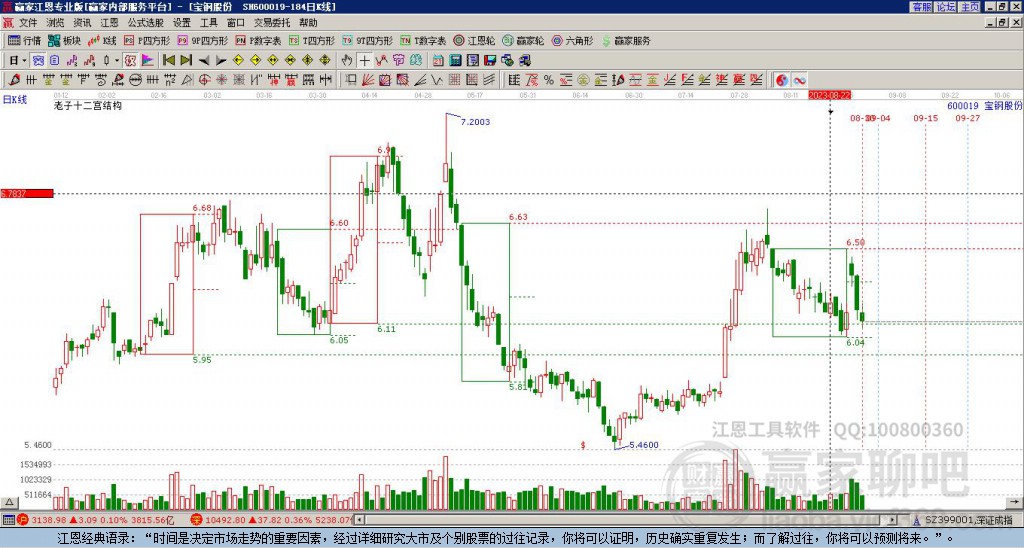The image size is (1024, 548).
Task: Open the T四方形 time square
Action: click(x=312, y=40)
